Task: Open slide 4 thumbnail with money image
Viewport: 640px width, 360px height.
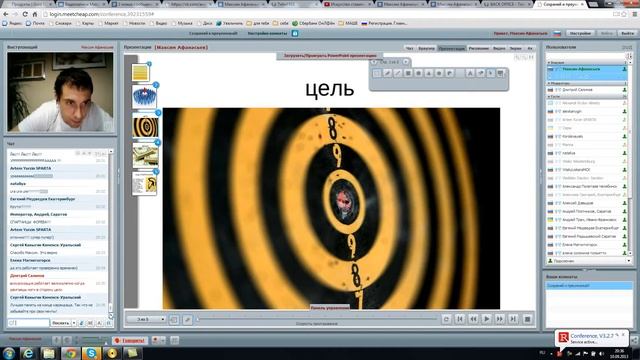Action: click(x=145, y=156)
